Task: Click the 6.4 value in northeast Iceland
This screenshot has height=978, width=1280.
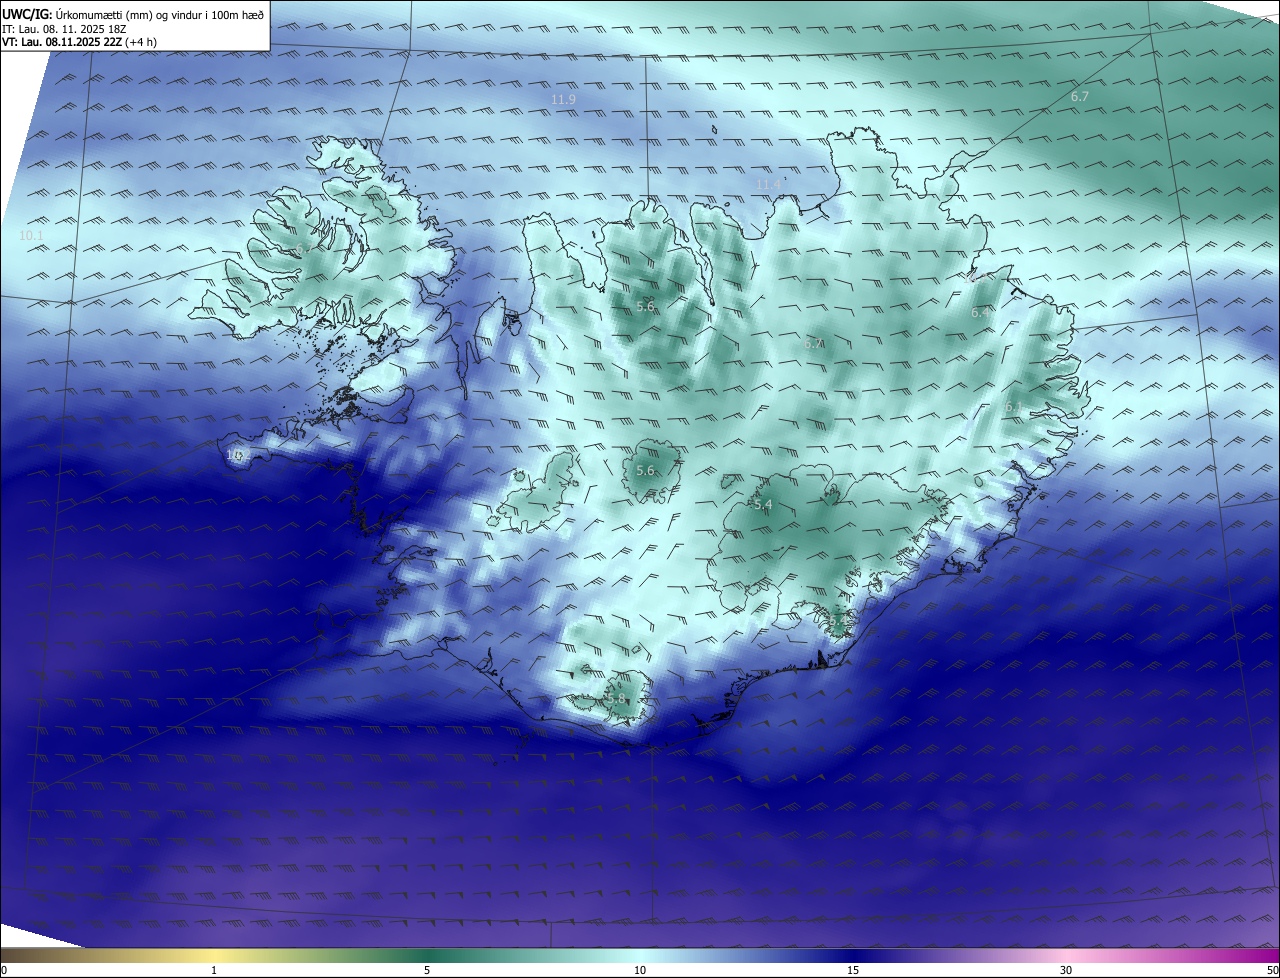Action: (x=980, y=312)
